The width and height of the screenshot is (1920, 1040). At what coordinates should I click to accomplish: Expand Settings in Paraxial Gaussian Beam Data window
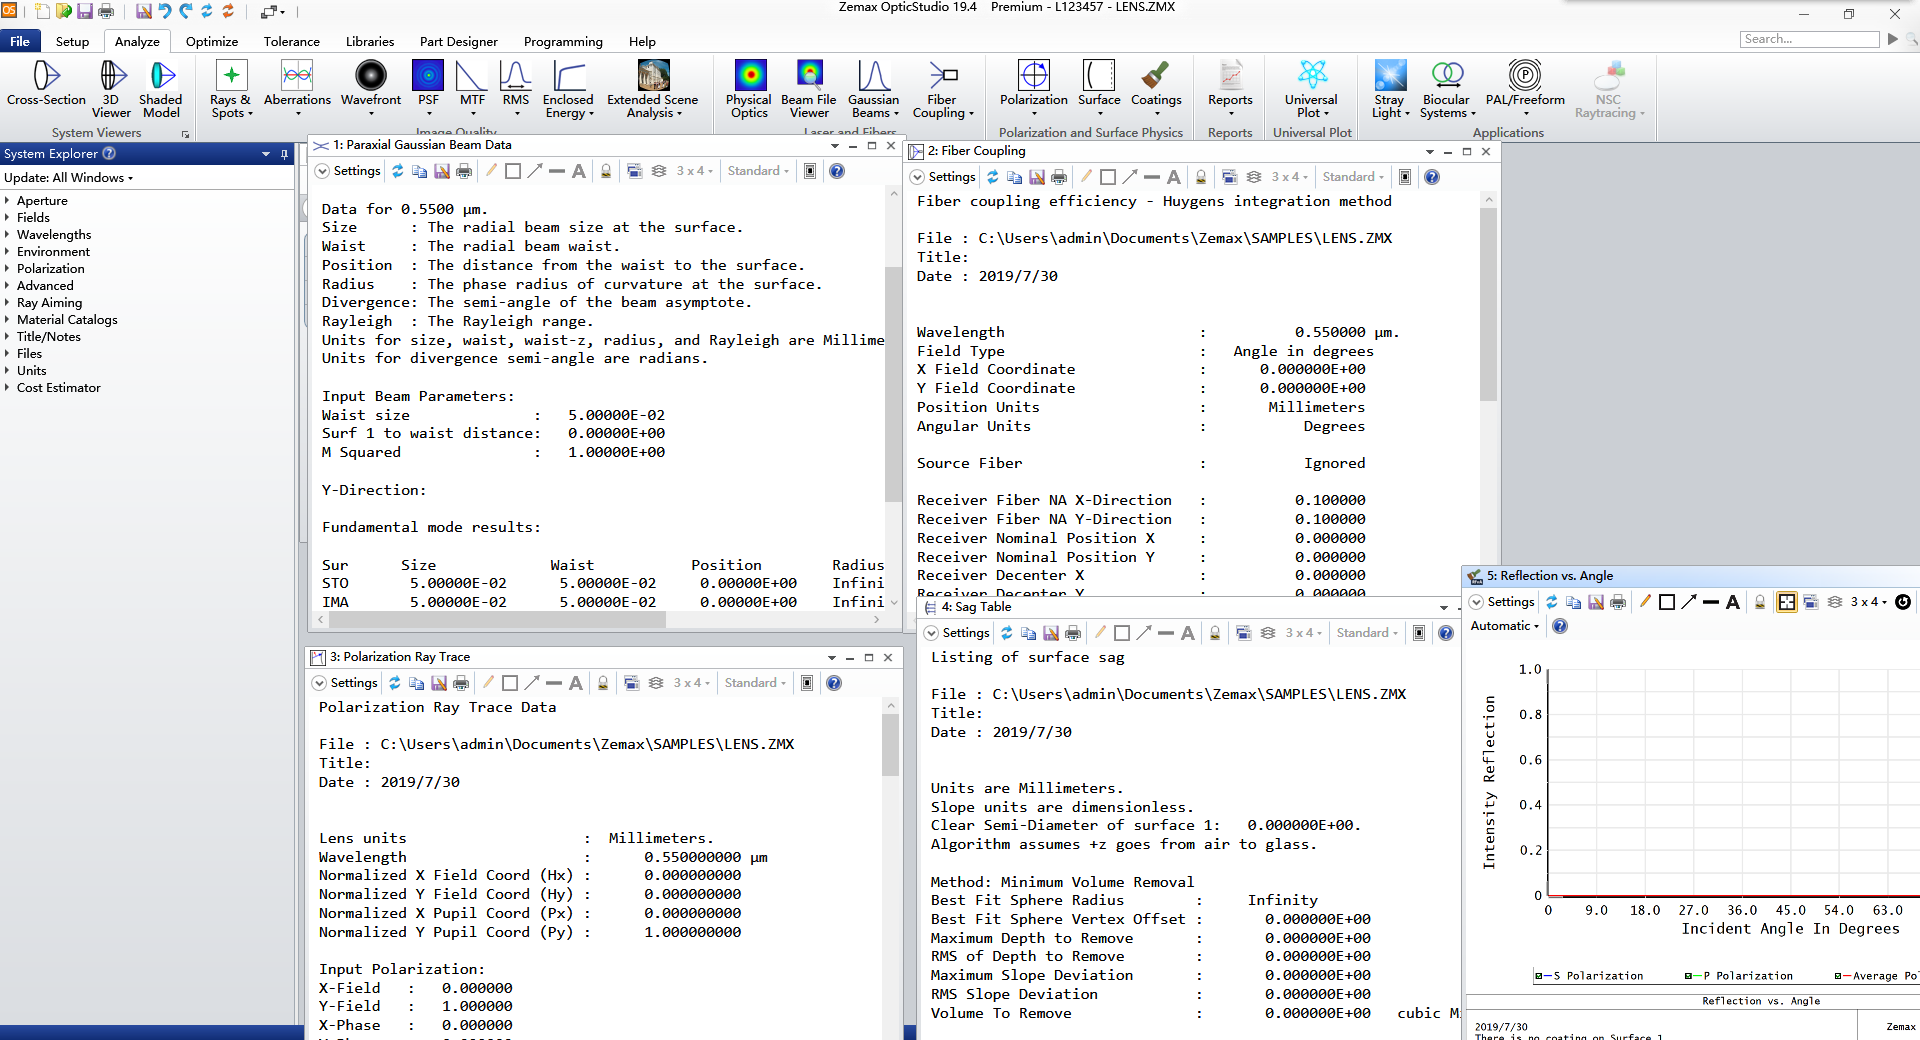[x=347, y=171]
